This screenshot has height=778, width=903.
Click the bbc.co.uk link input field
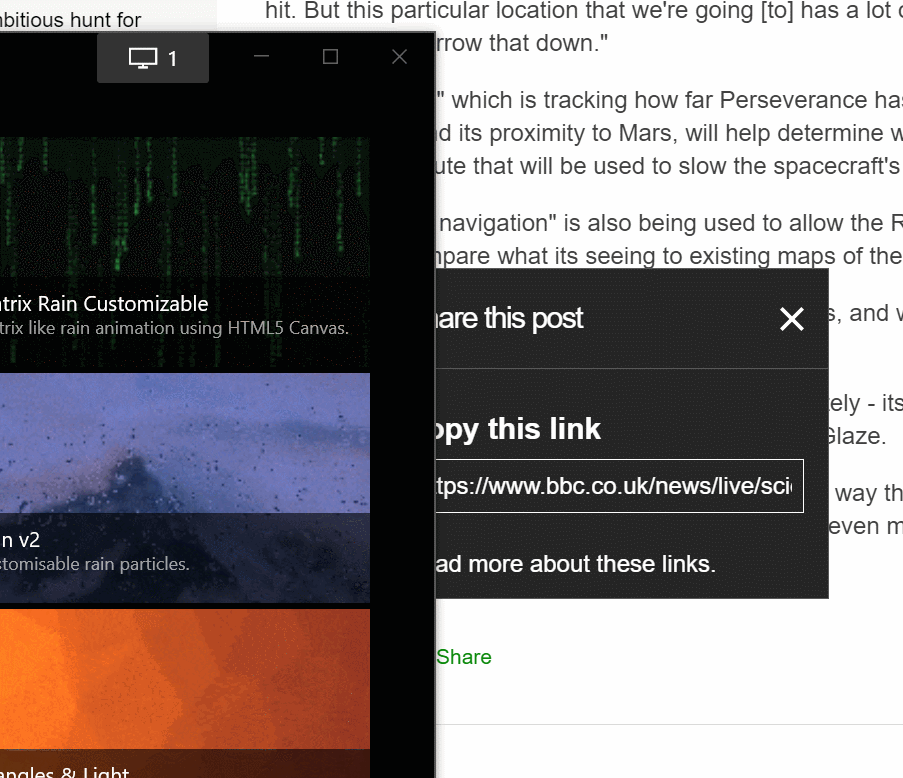coord(619,486)
